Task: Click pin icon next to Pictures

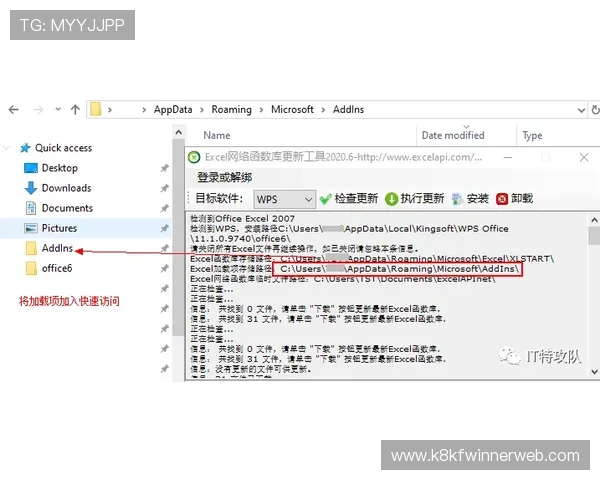Action: pyautogui.click(x=165, y=229)
